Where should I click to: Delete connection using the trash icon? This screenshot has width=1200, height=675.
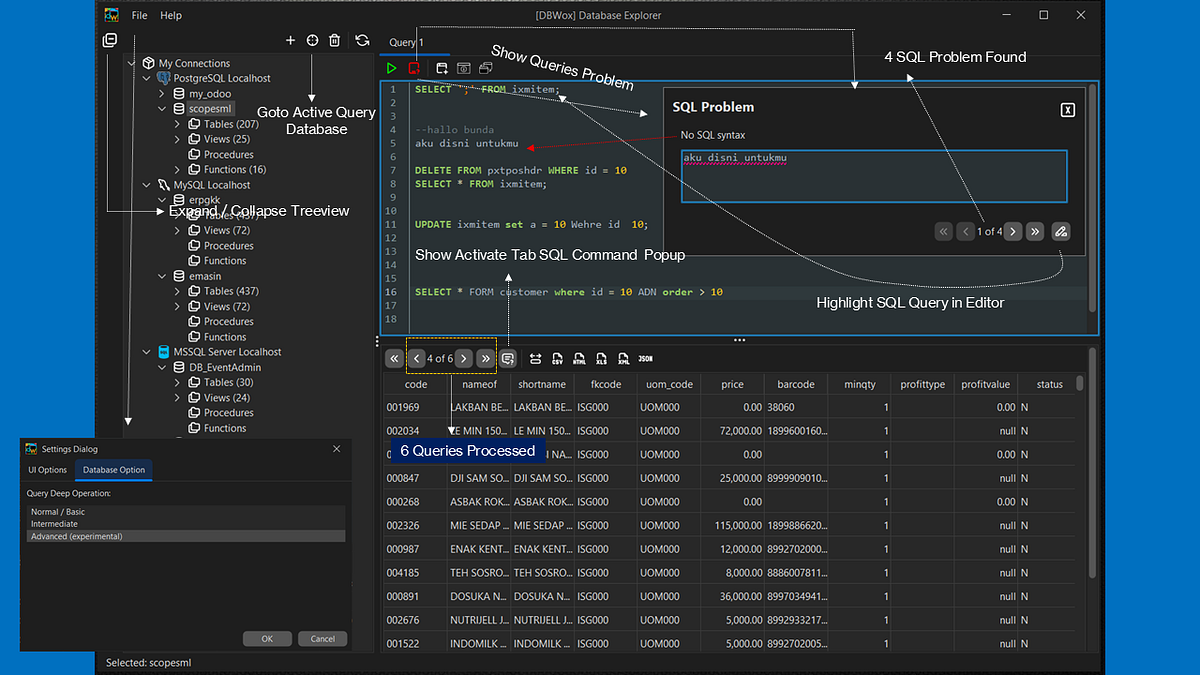point(334,41)
